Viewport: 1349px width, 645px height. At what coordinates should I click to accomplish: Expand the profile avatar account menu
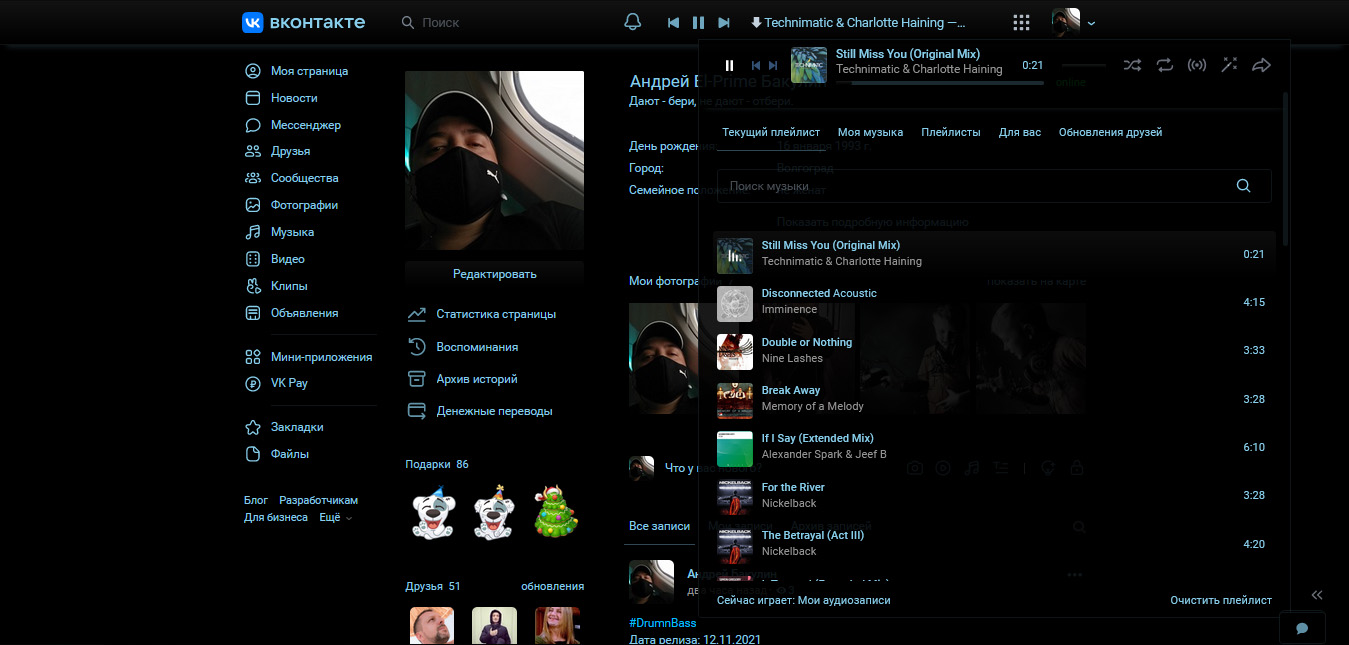point(1074,22)
